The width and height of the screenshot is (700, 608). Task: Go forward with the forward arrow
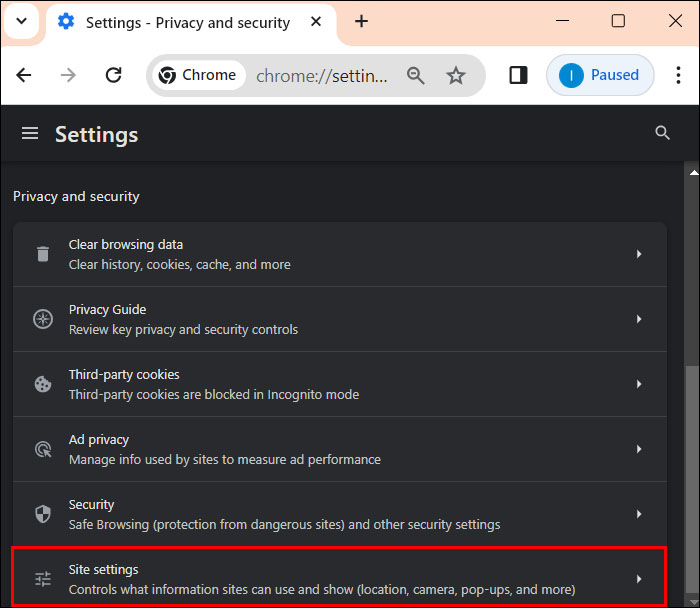[x=68, y=75]
